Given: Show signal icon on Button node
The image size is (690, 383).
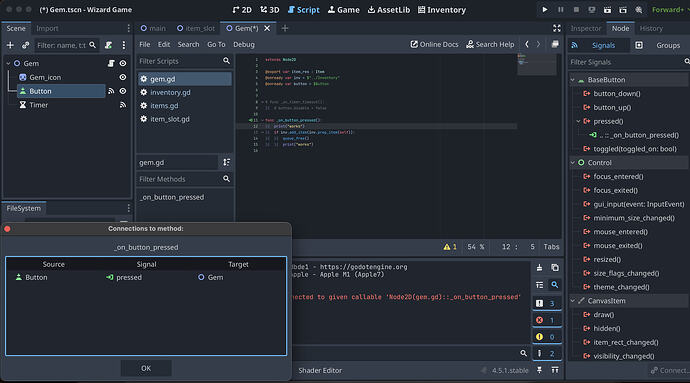Looking at the screenshot, I should (x=111, y=91).
